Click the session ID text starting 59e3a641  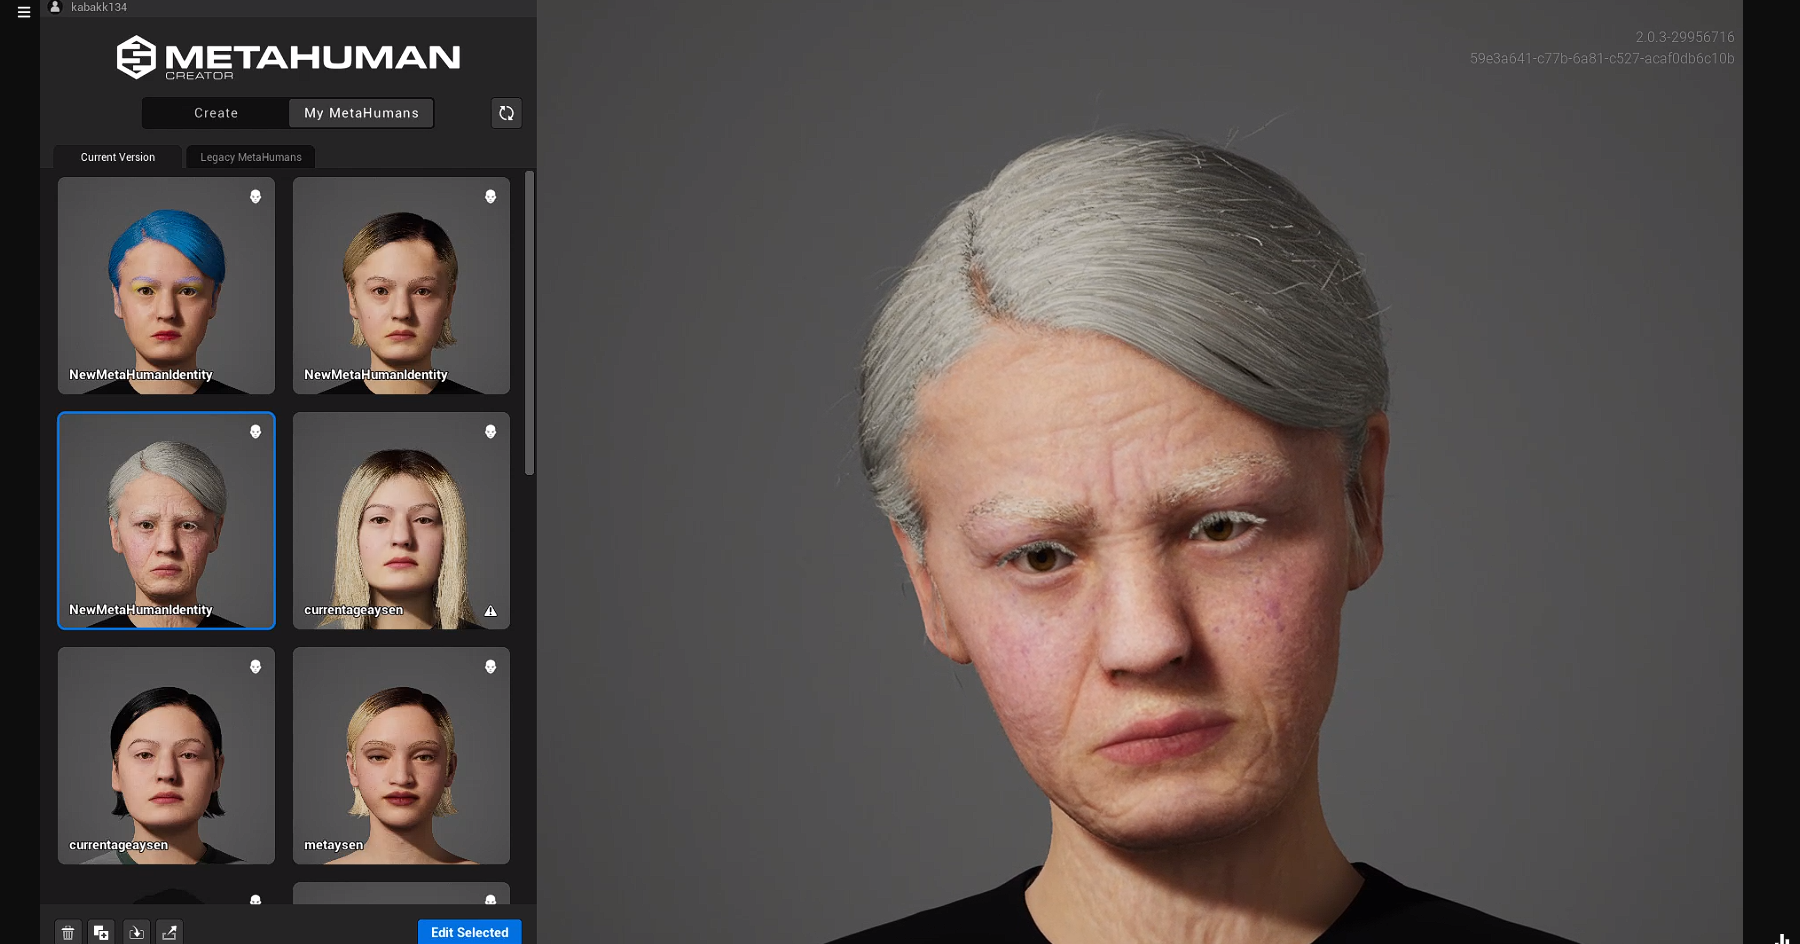point(1602,59)
